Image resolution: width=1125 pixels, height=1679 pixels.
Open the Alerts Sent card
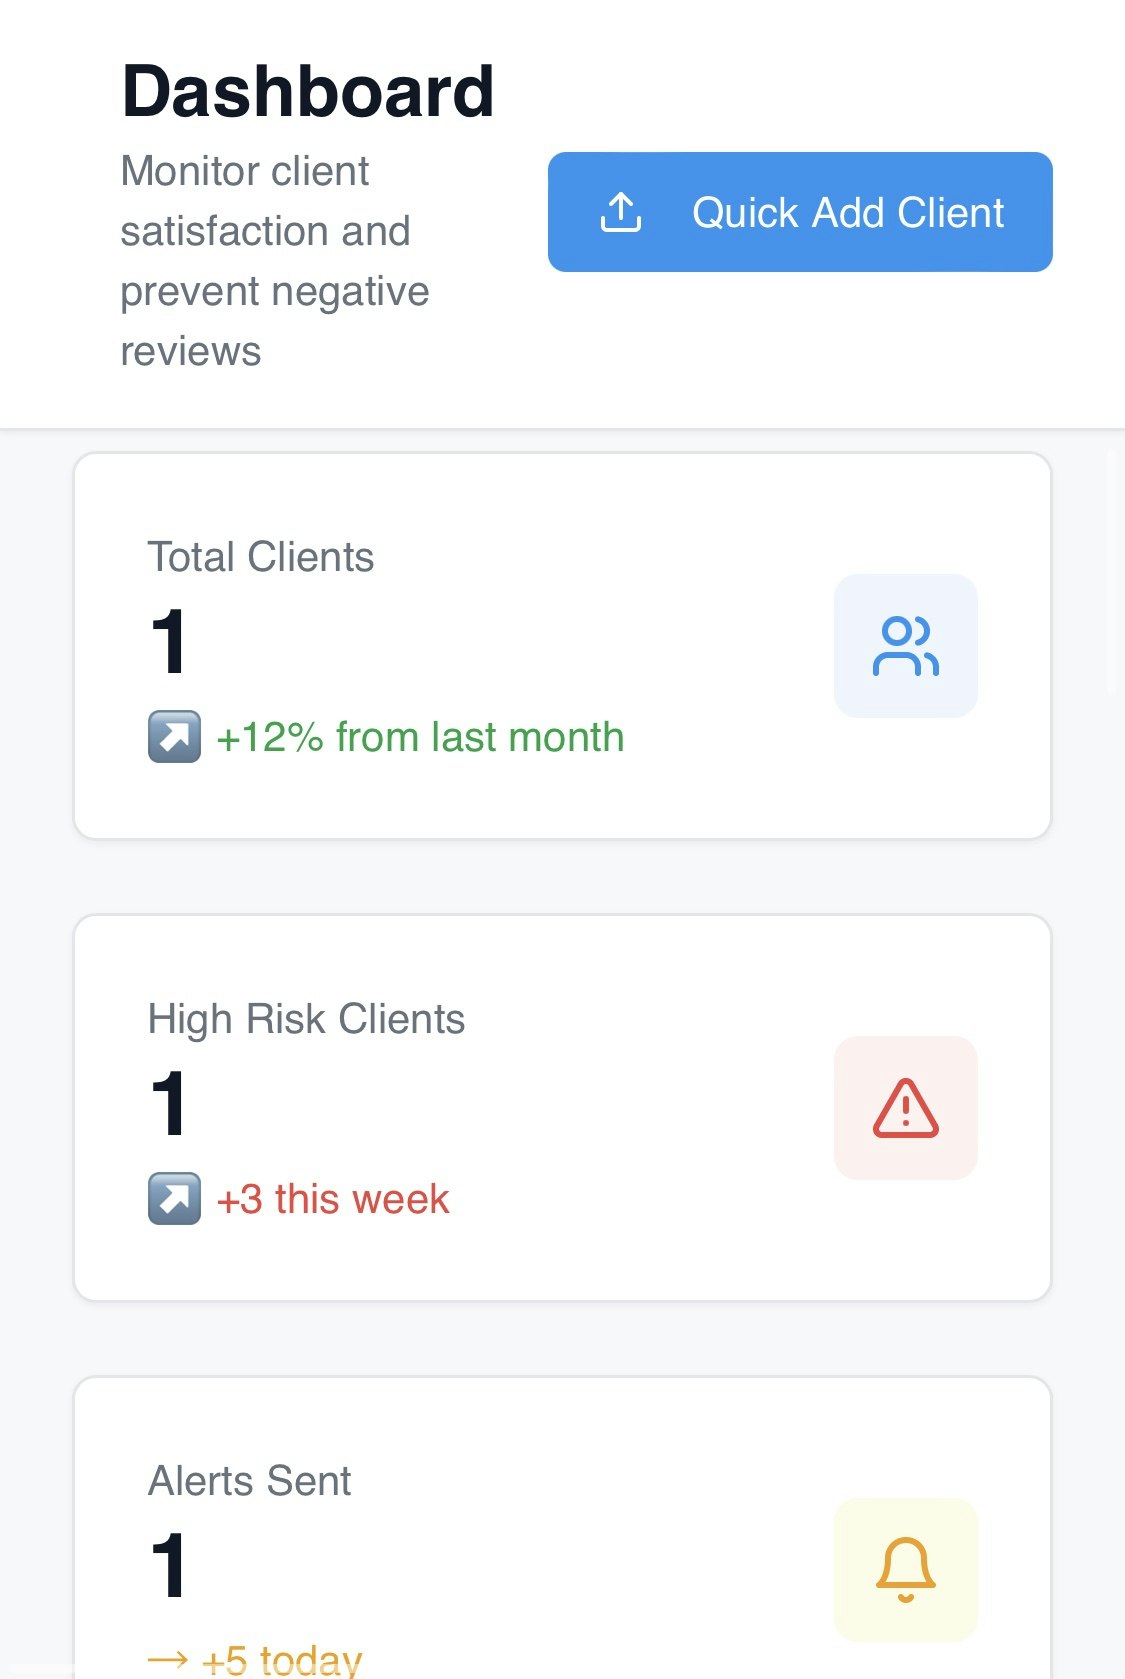pyautogui.click(x=562, y=1528)
